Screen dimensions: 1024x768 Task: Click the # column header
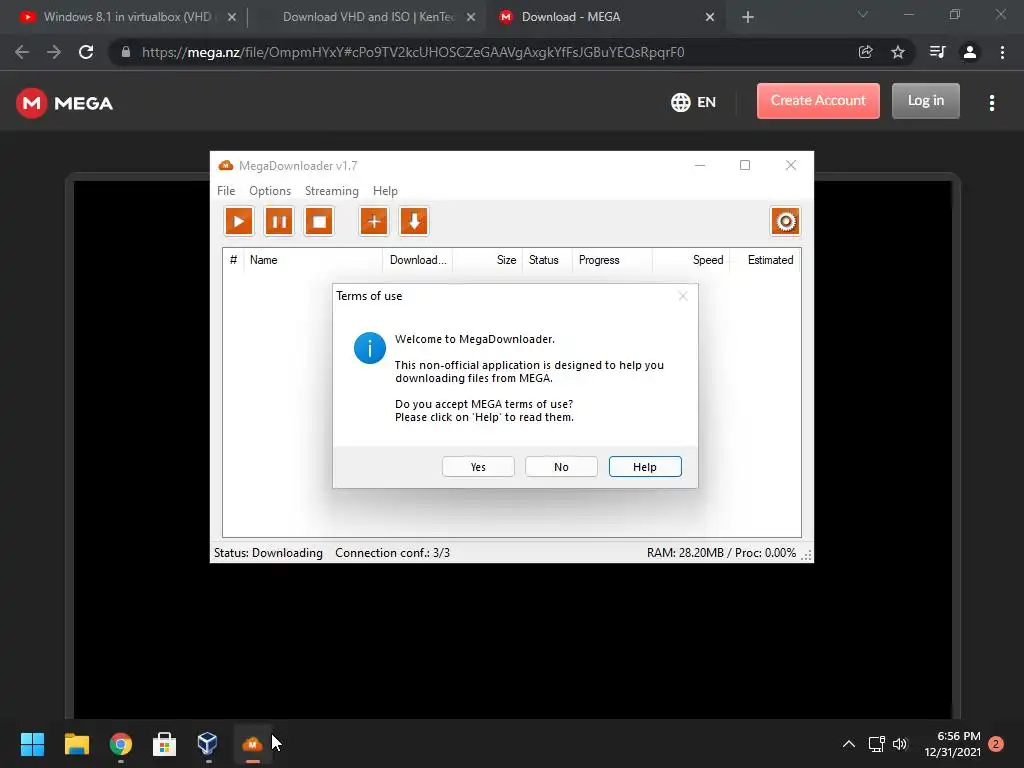coord(233,260)
